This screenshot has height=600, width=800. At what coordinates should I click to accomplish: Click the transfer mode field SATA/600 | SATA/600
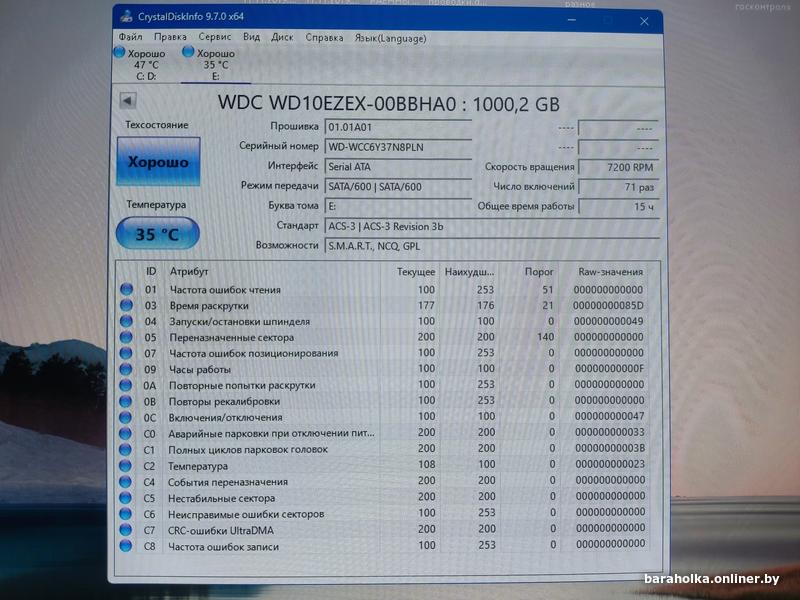[x=397, y=187]
